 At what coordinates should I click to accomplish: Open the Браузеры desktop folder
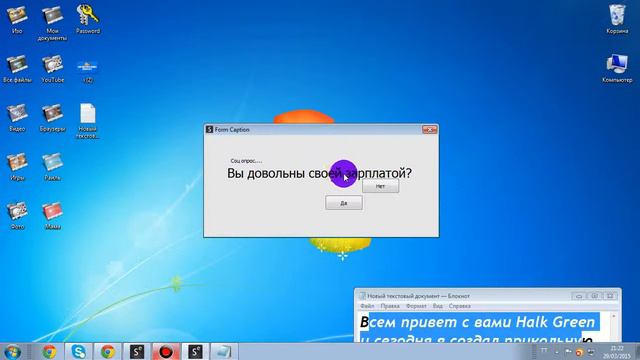pyautogui.click(x=53, y=118)
